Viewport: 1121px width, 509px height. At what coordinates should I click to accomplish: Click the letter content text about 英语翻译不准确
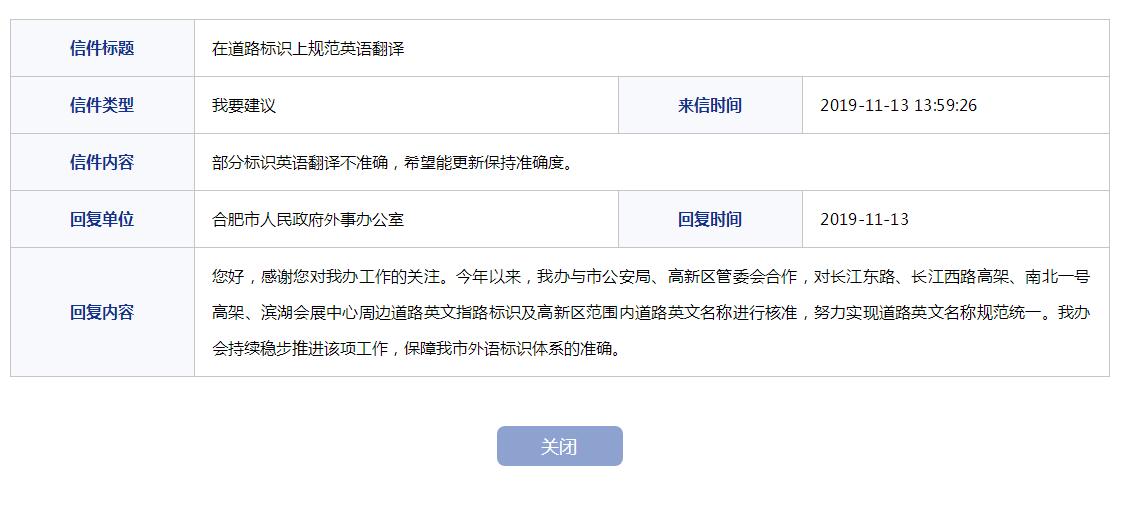tap(393, 163)
